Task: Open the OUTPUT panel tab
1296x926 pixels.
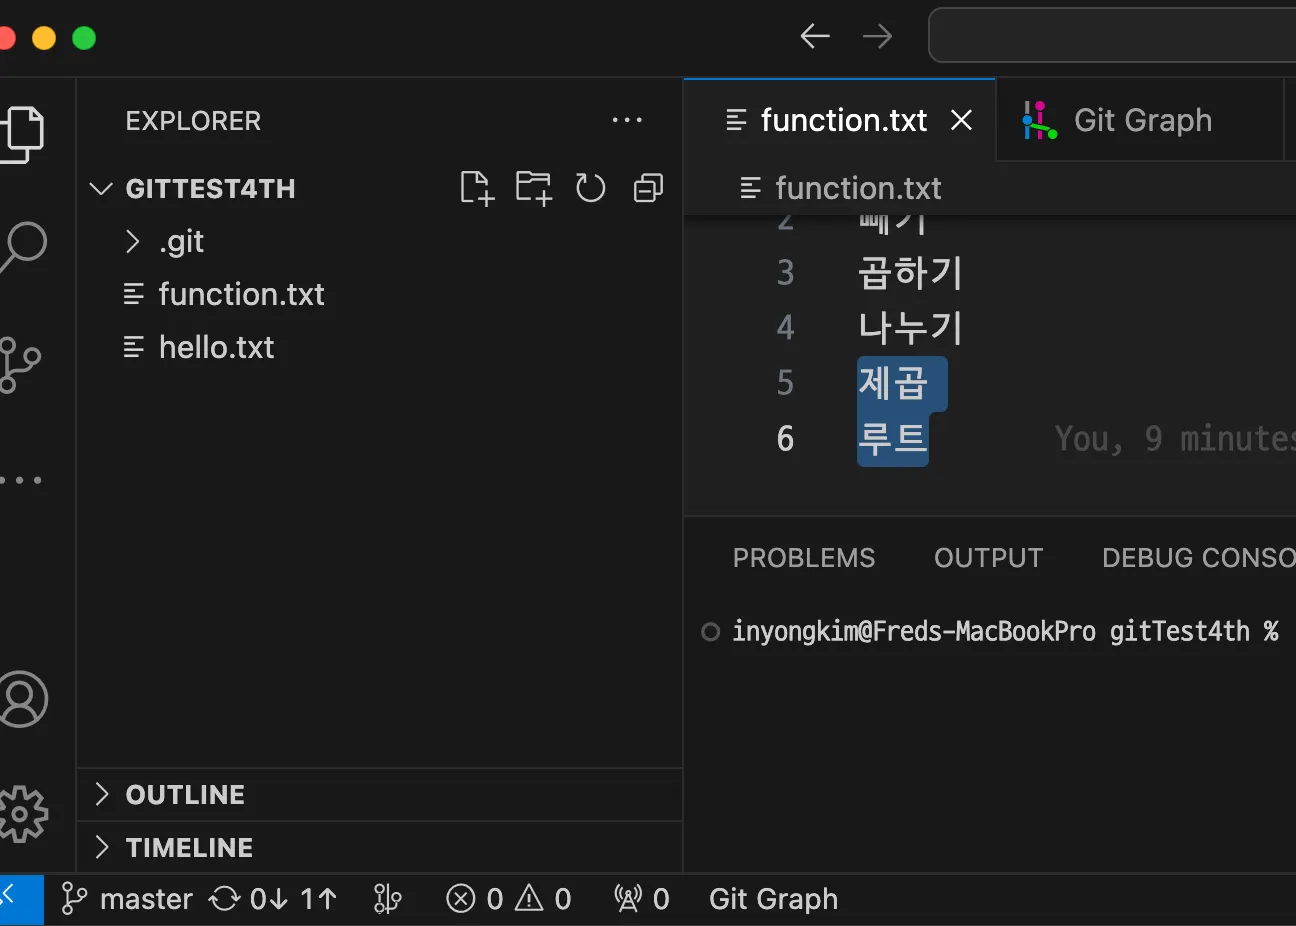Action: [x=988, y=558]
